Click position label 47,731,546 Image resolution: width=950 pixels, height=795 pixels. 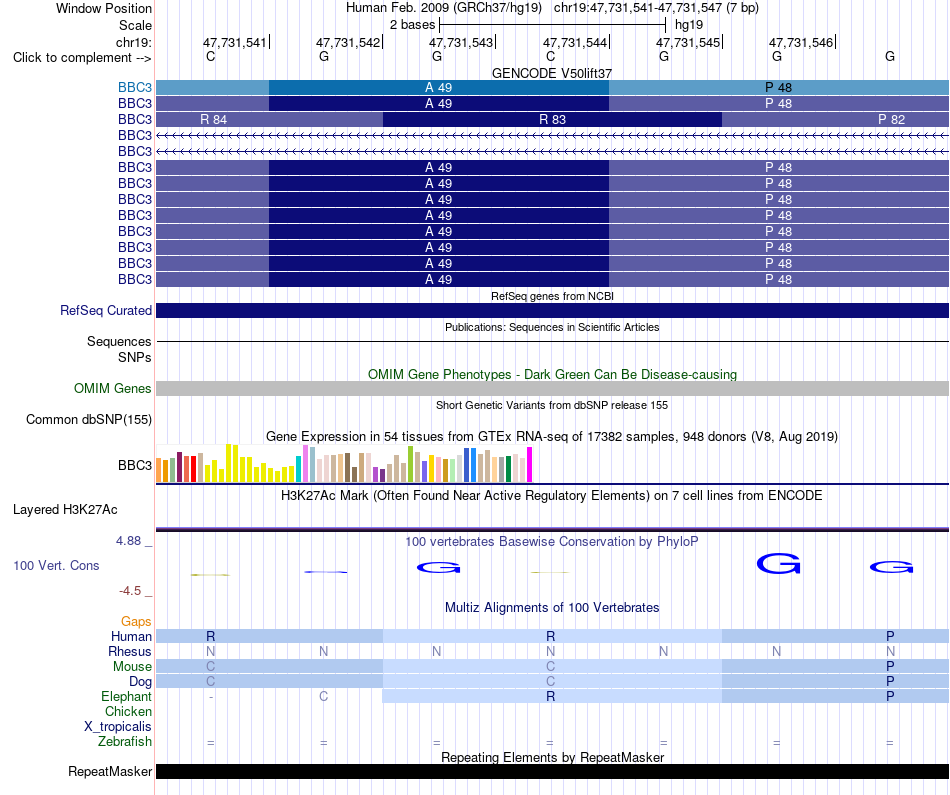pos(801,42)
